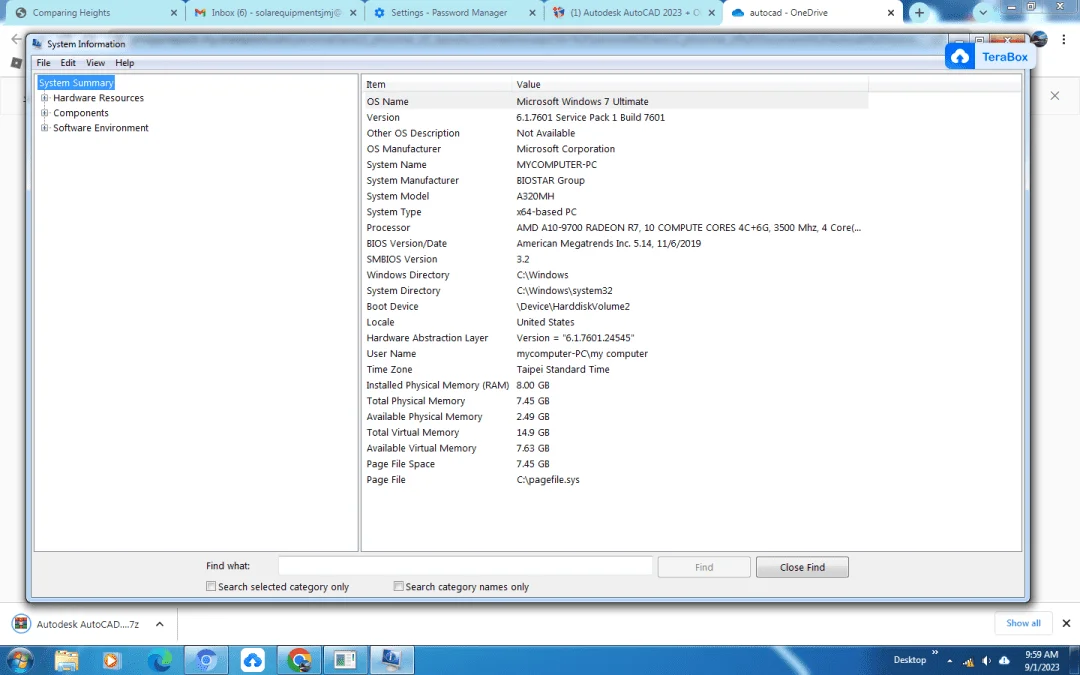
Task: Open the Help menu
Action: click(125, 63)
